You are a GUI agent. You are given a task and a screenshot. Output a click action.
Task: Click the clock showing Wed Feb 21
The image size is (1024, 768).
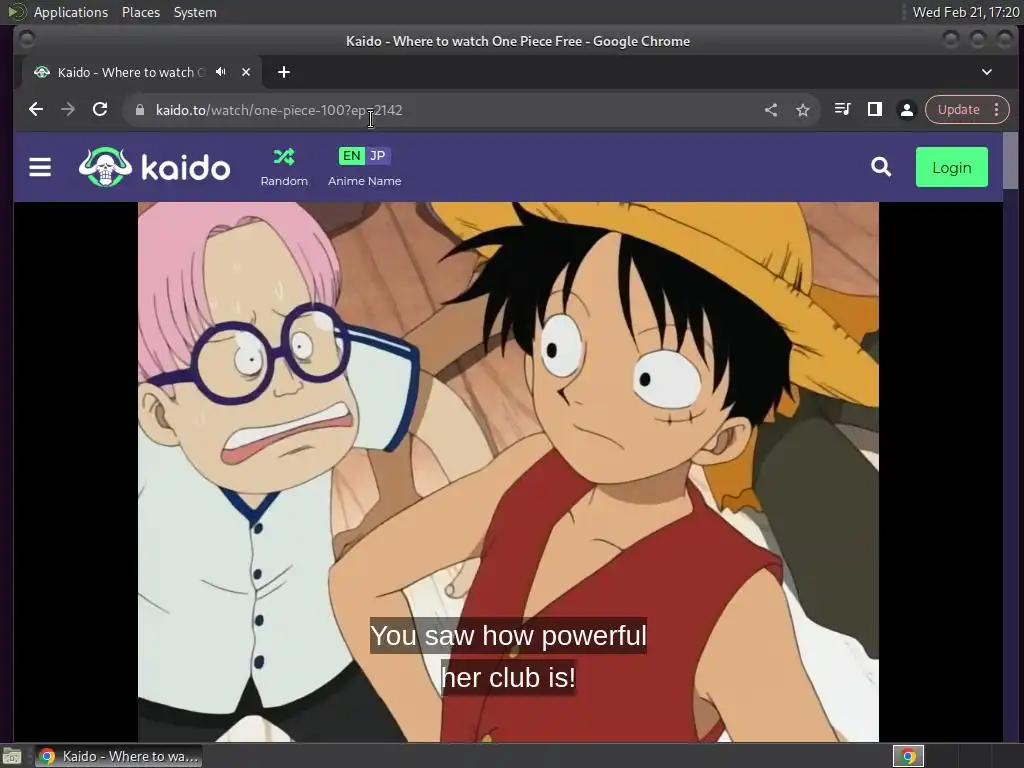click(x=965, y=12)
